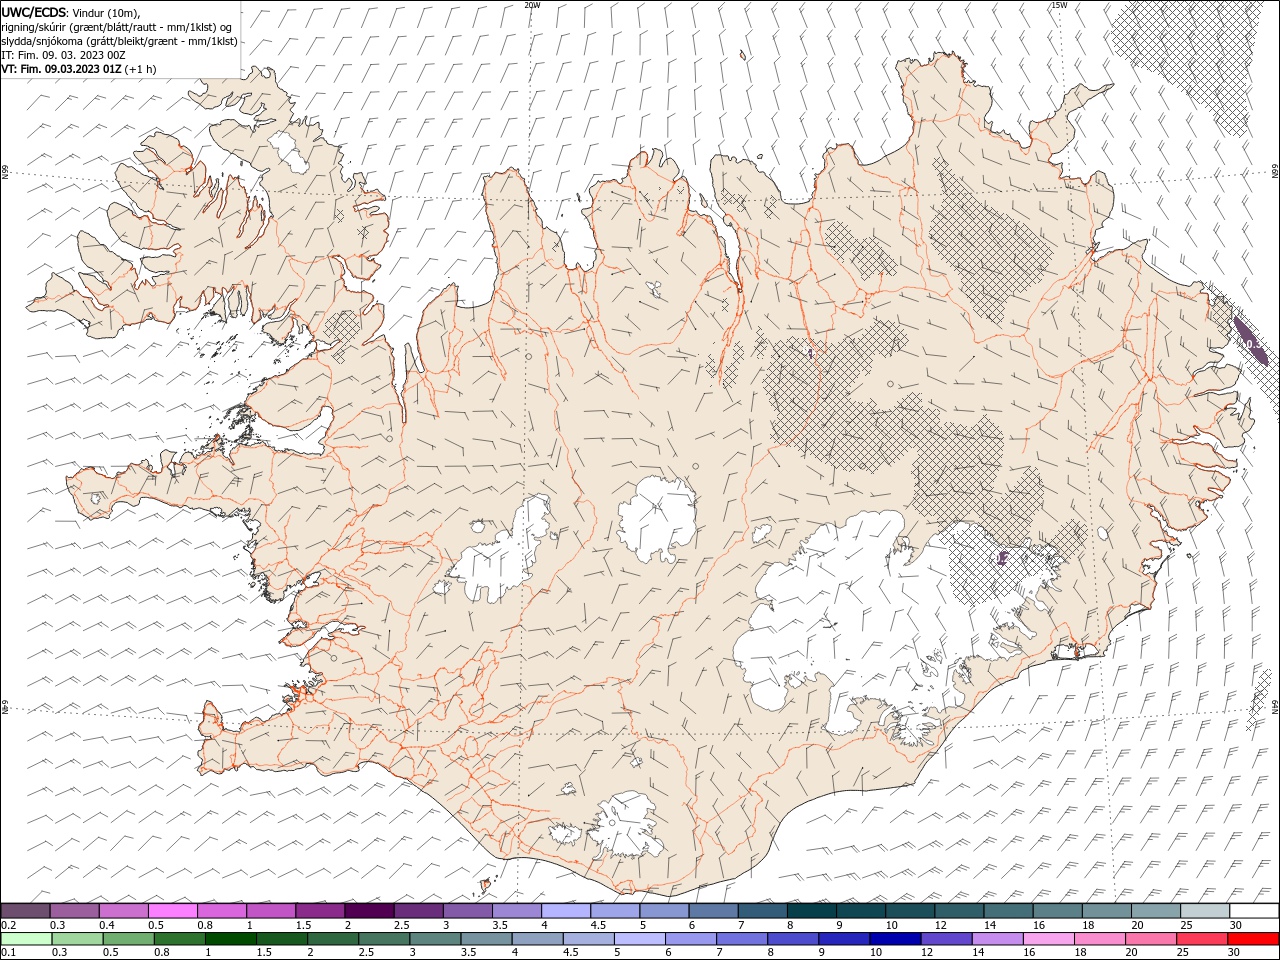
Task: Click the light green 0.3 swatch in lower legend row
Action: pos(78,939)
